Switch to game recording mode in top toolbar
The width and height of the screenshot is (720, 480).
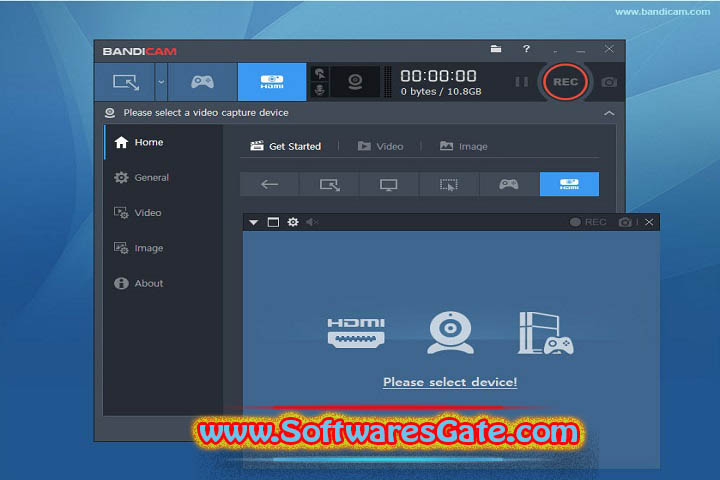(x=202, y=82)
